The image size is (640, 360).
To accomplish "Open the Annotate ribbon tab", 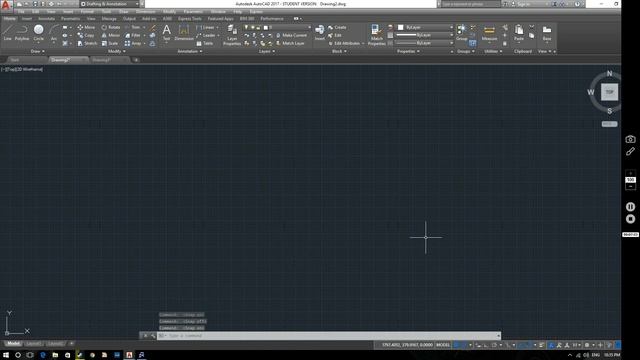I will (x=46, y=18).
